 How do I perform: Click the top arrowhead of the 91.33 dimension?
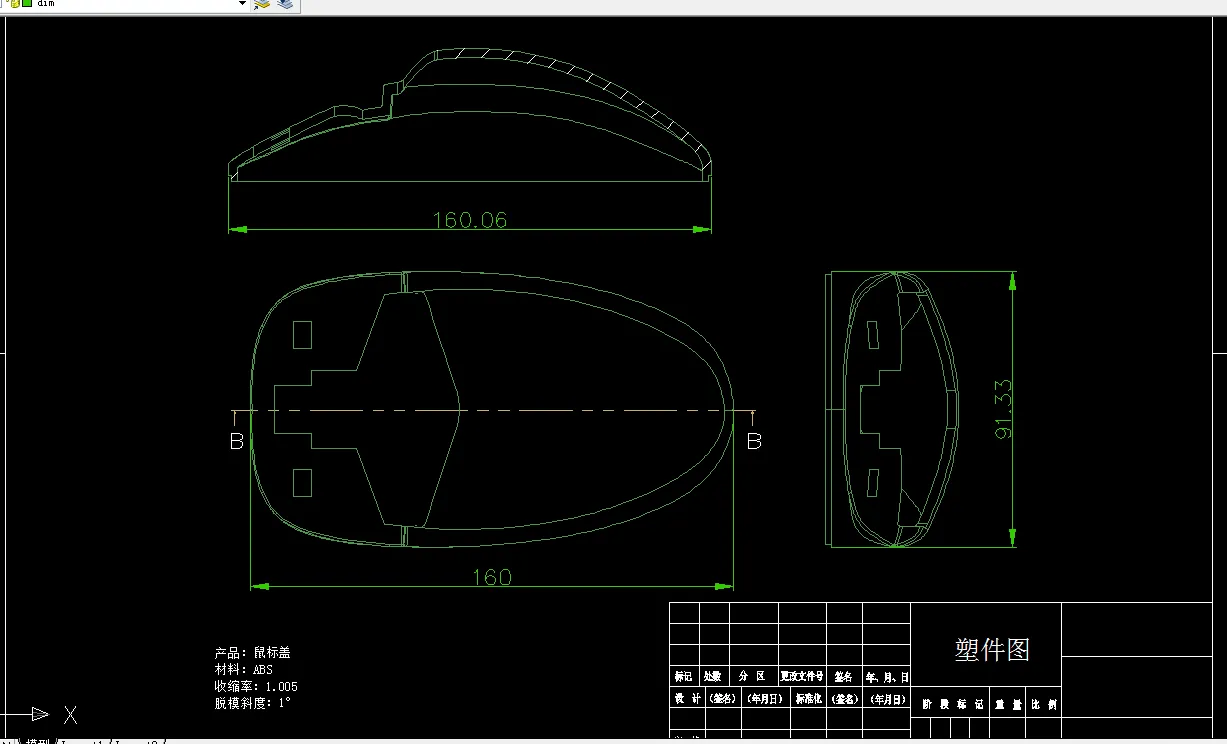point(1013,281)
